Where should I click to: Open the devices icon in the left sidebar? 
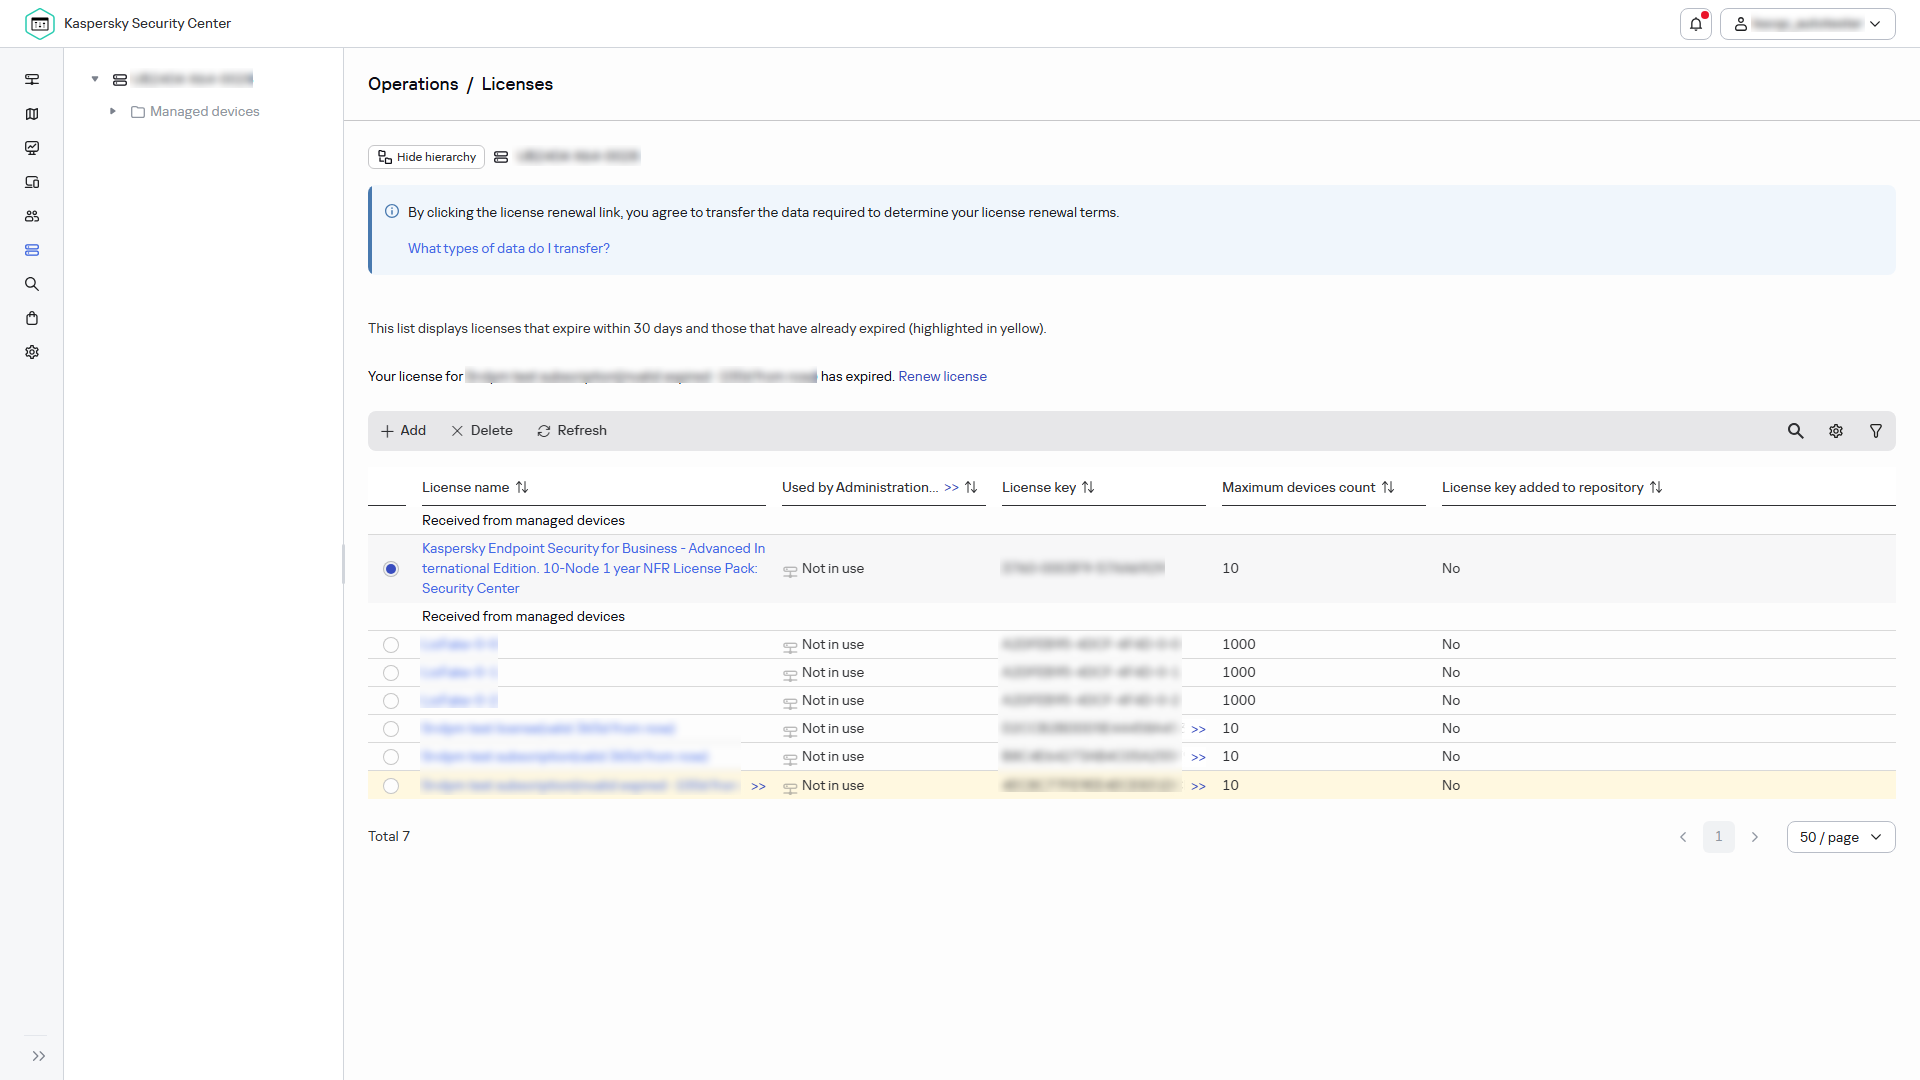point(32,182)
